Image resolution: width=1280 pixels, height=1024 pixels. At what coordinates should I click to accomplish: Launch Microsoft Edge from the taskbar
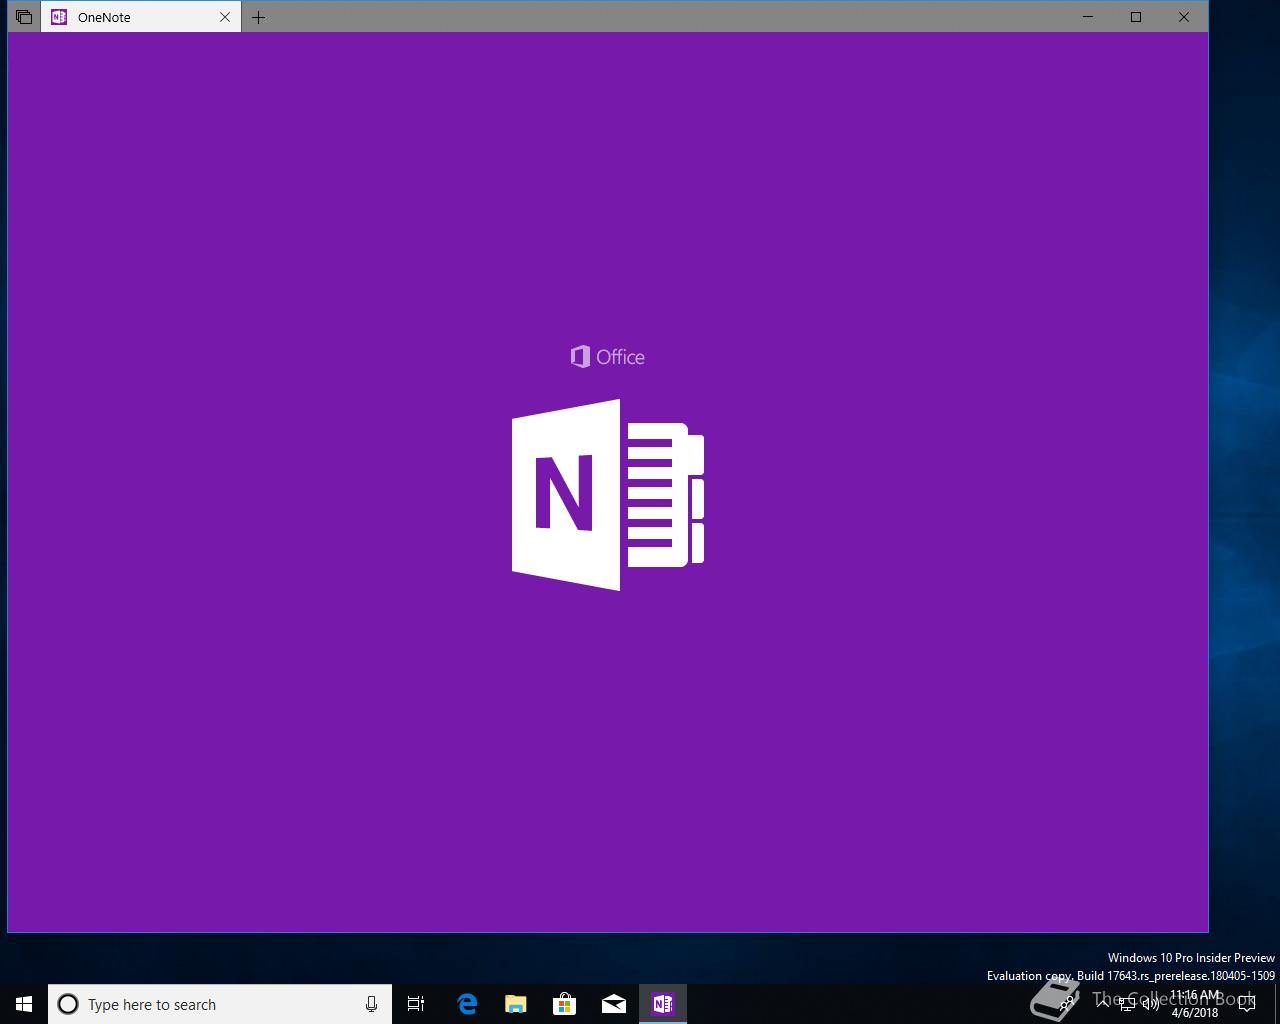click(x=467, y=1004)
